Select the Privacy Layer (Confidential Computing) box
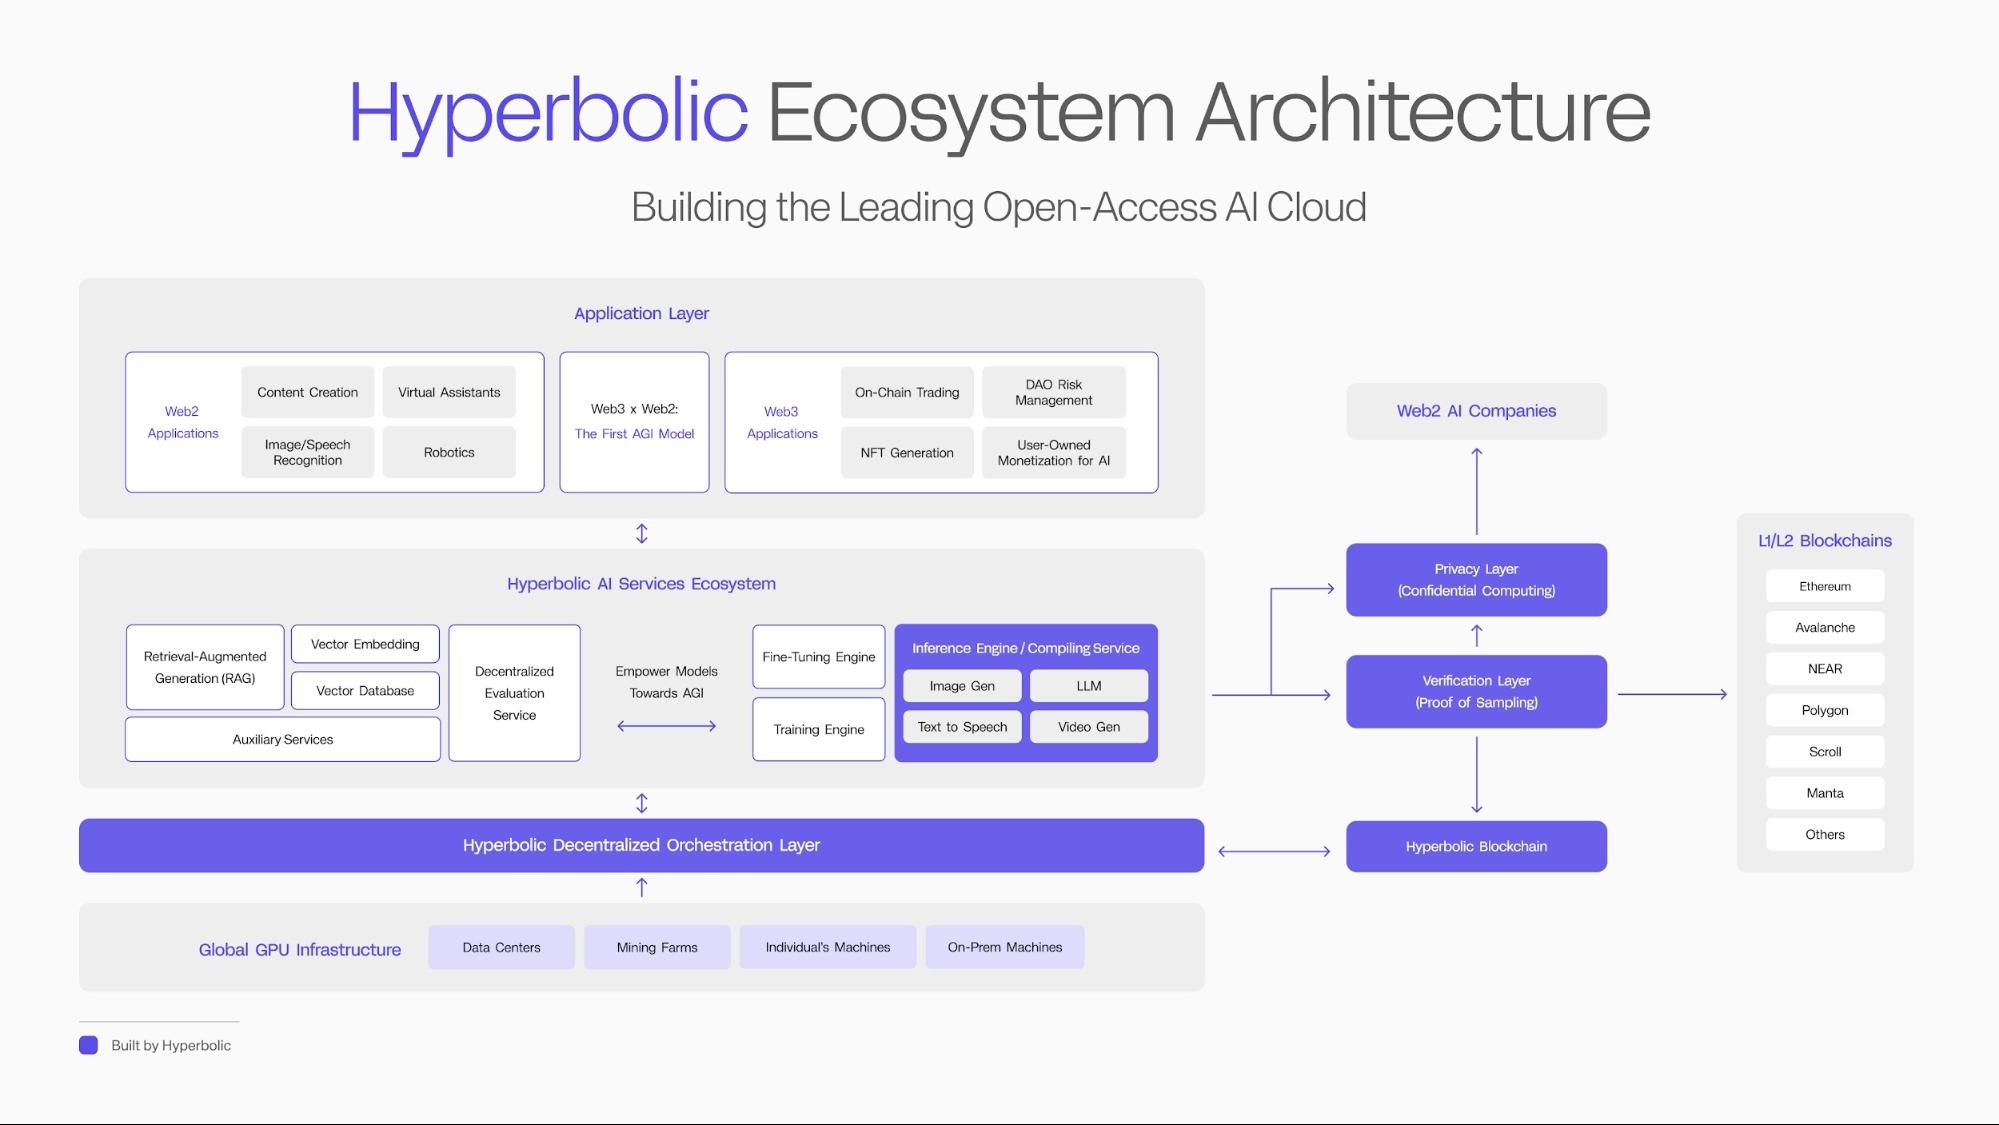This screenshot has width=1999, height=1125. tap(1476, 580)
